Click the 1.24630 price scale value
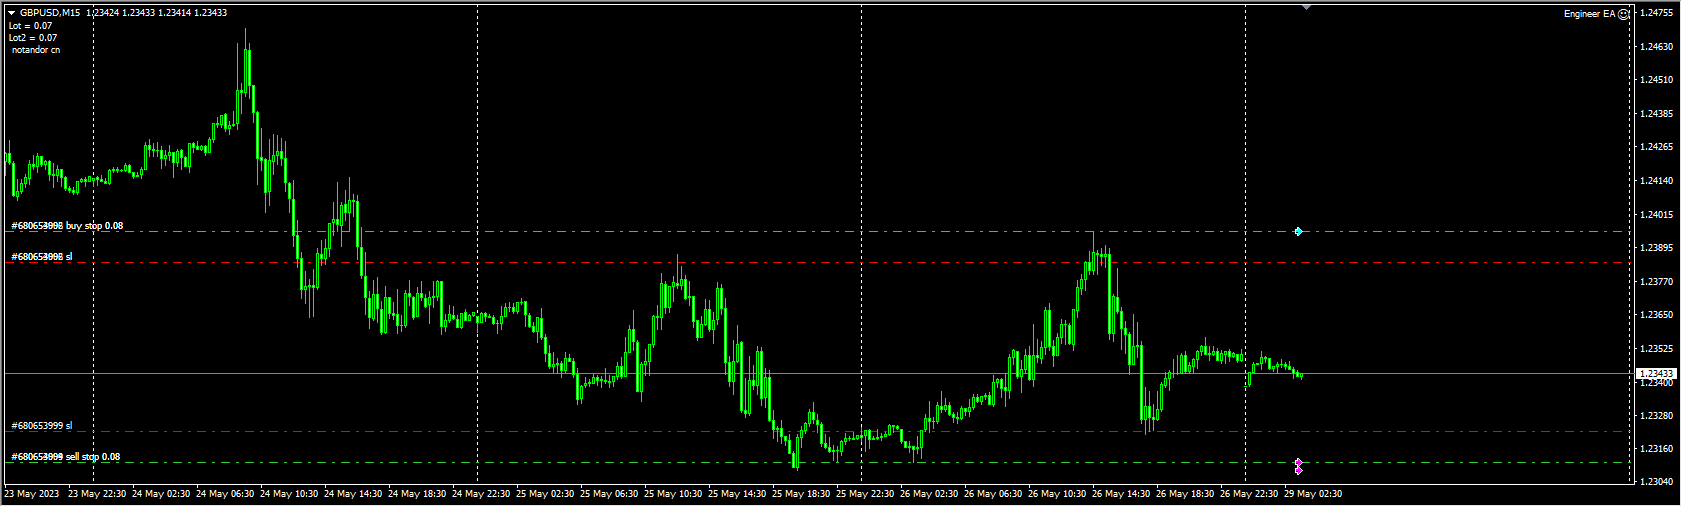Screen dimensions: 1682x507 1657,47
